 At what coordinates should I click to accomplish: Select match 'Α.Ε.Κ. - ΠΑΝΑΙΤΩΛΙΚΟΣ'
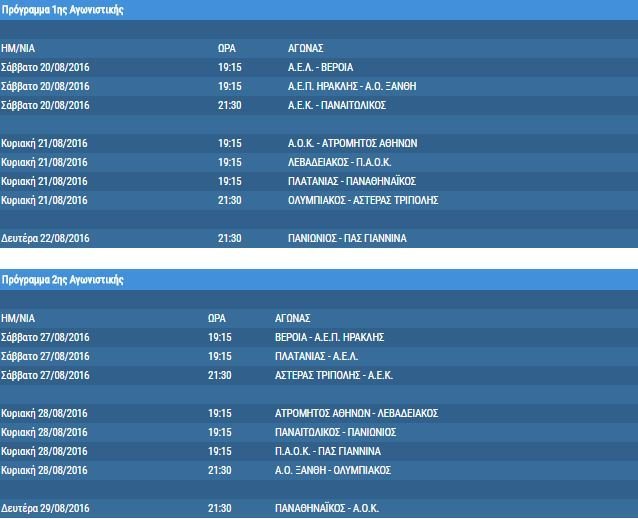click(336, 105)
